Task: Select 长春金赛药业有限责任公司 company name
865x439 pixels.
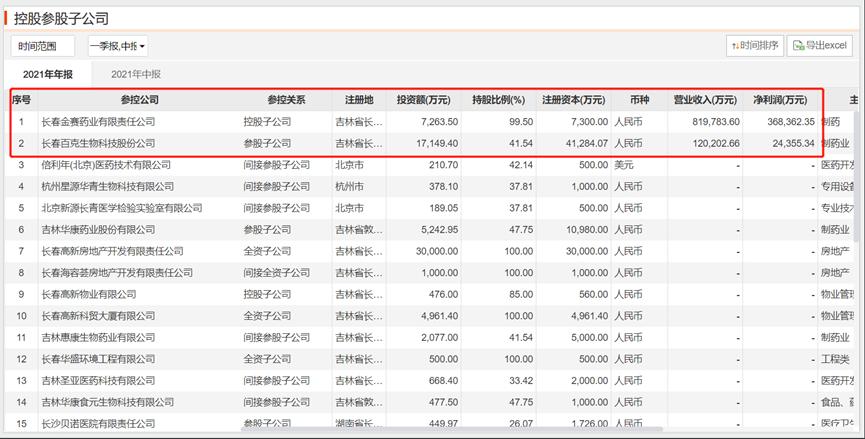Action: (98, 122)
